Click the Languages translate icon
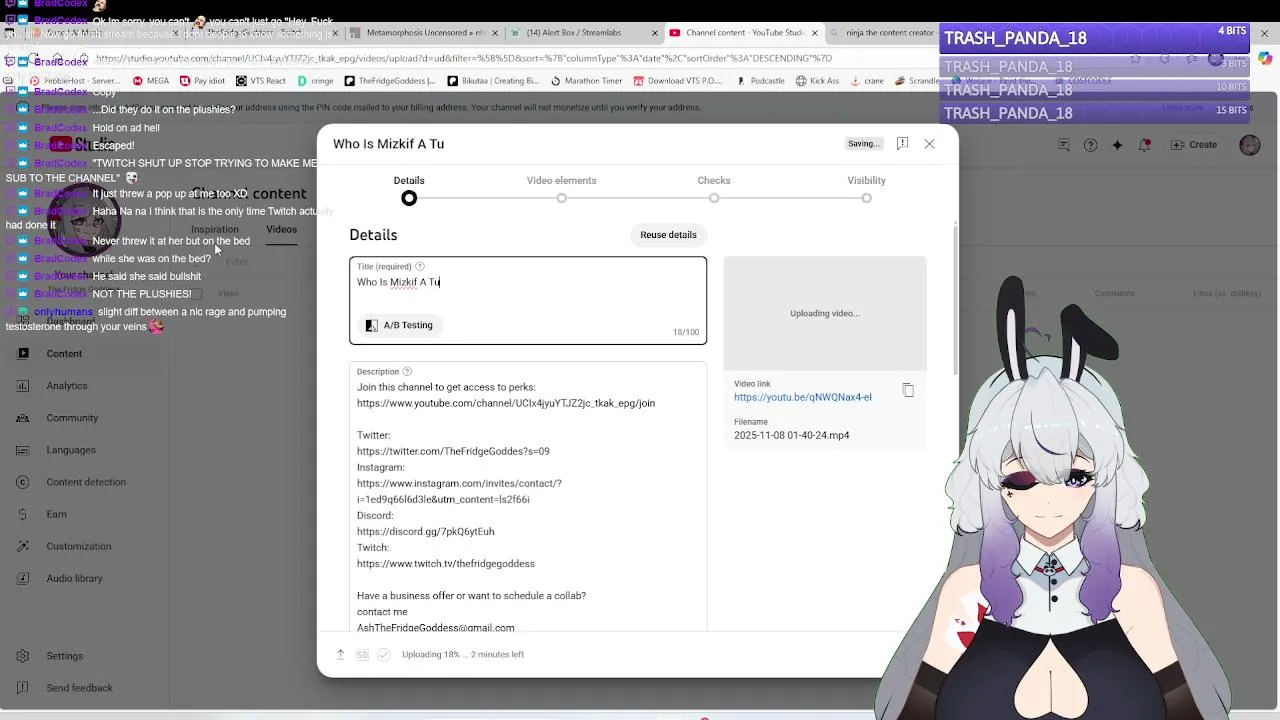The height and width of the screenshot is (720, 1280). pyautogui.click(x=23, y=450)
